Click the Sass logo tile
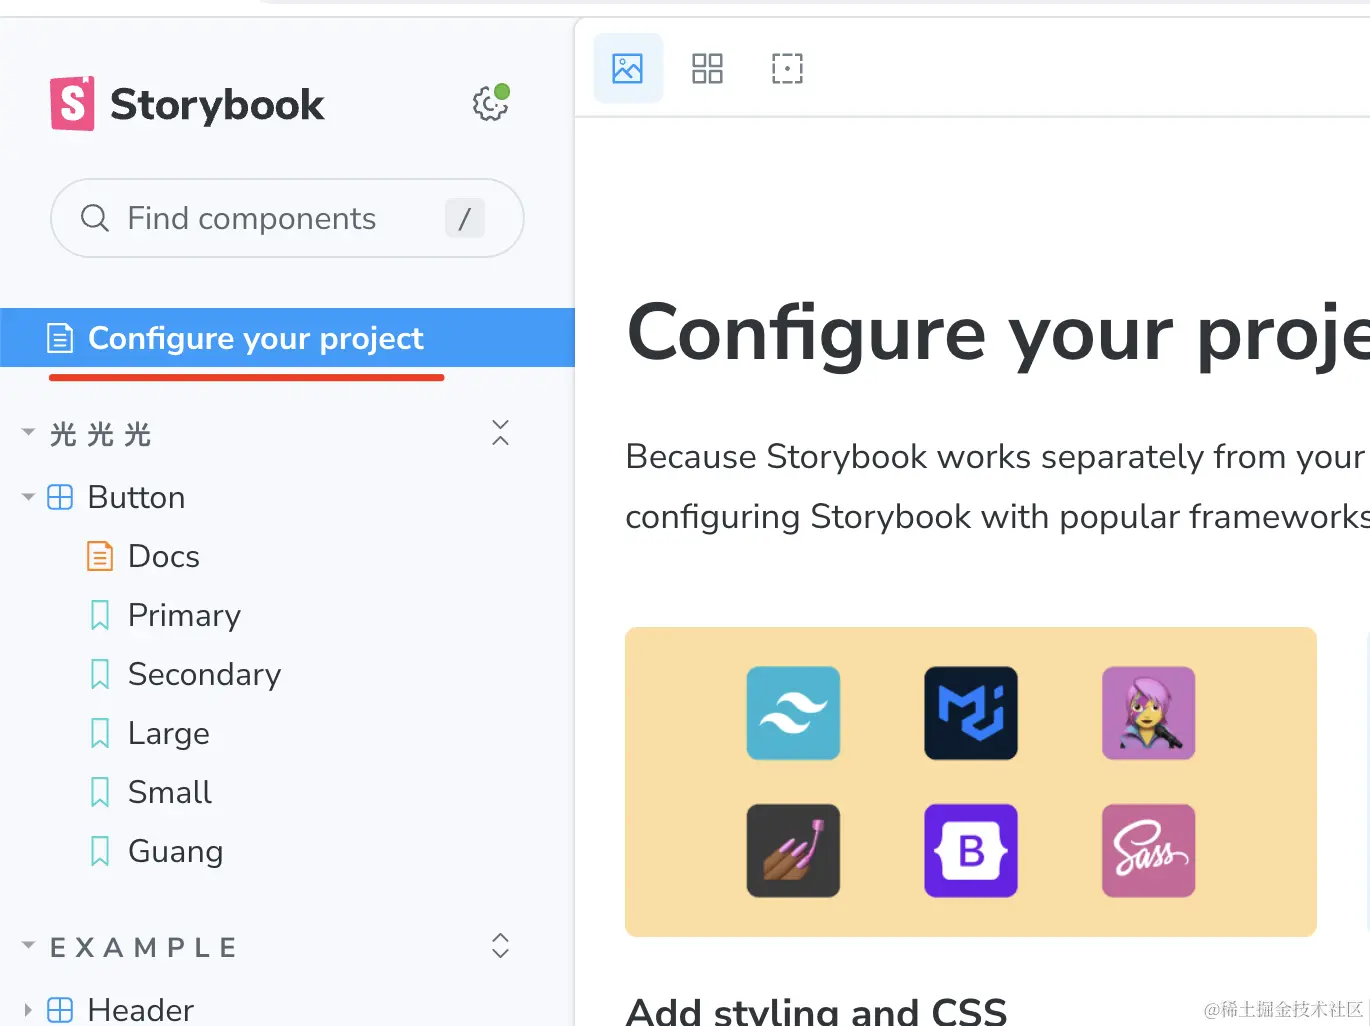This screenshot has height=1026, width=1370. pos(1148,851)
